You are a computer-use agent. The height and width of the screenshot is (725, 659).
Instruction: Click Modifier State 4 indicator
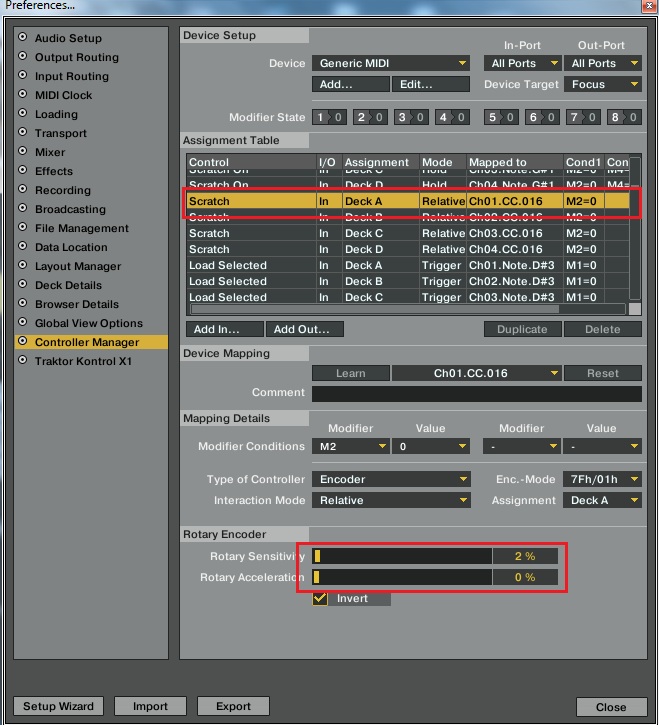pos(452,117)
